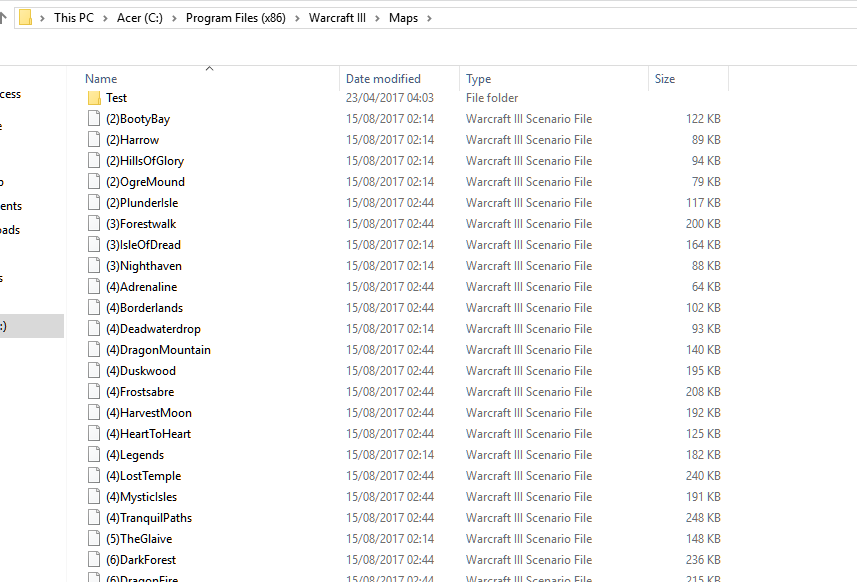
Task: Expand the chevron after Warcraft III
Action: point(377,18)
